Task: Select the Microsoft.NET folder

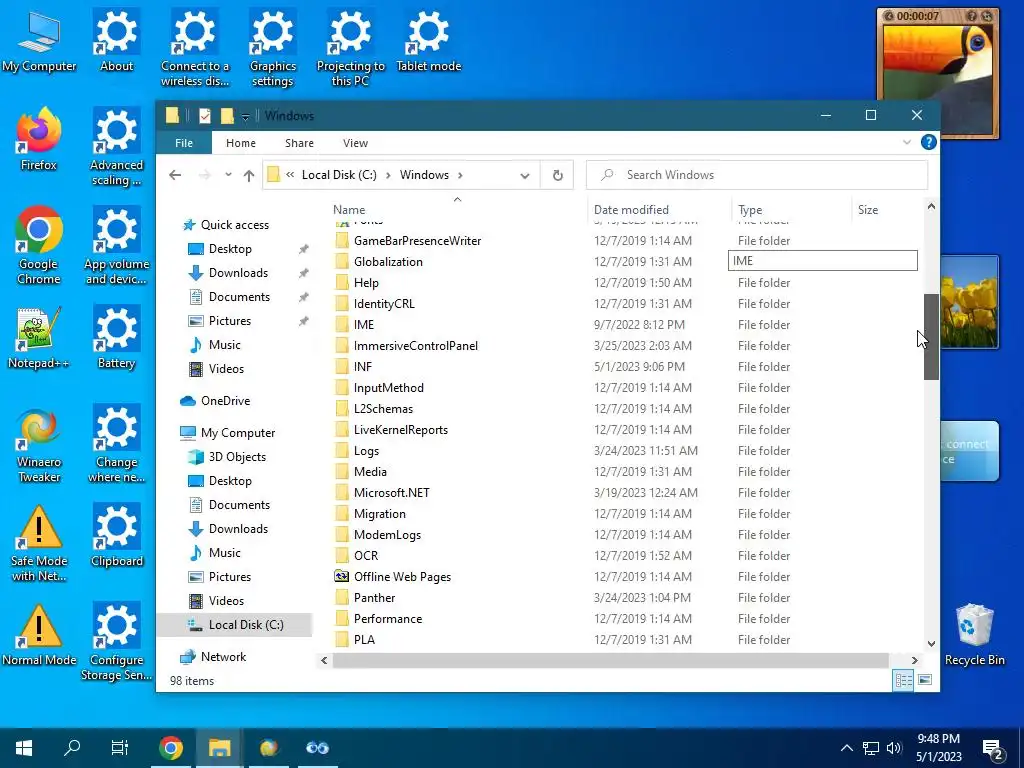Action: tap(391, 492)
